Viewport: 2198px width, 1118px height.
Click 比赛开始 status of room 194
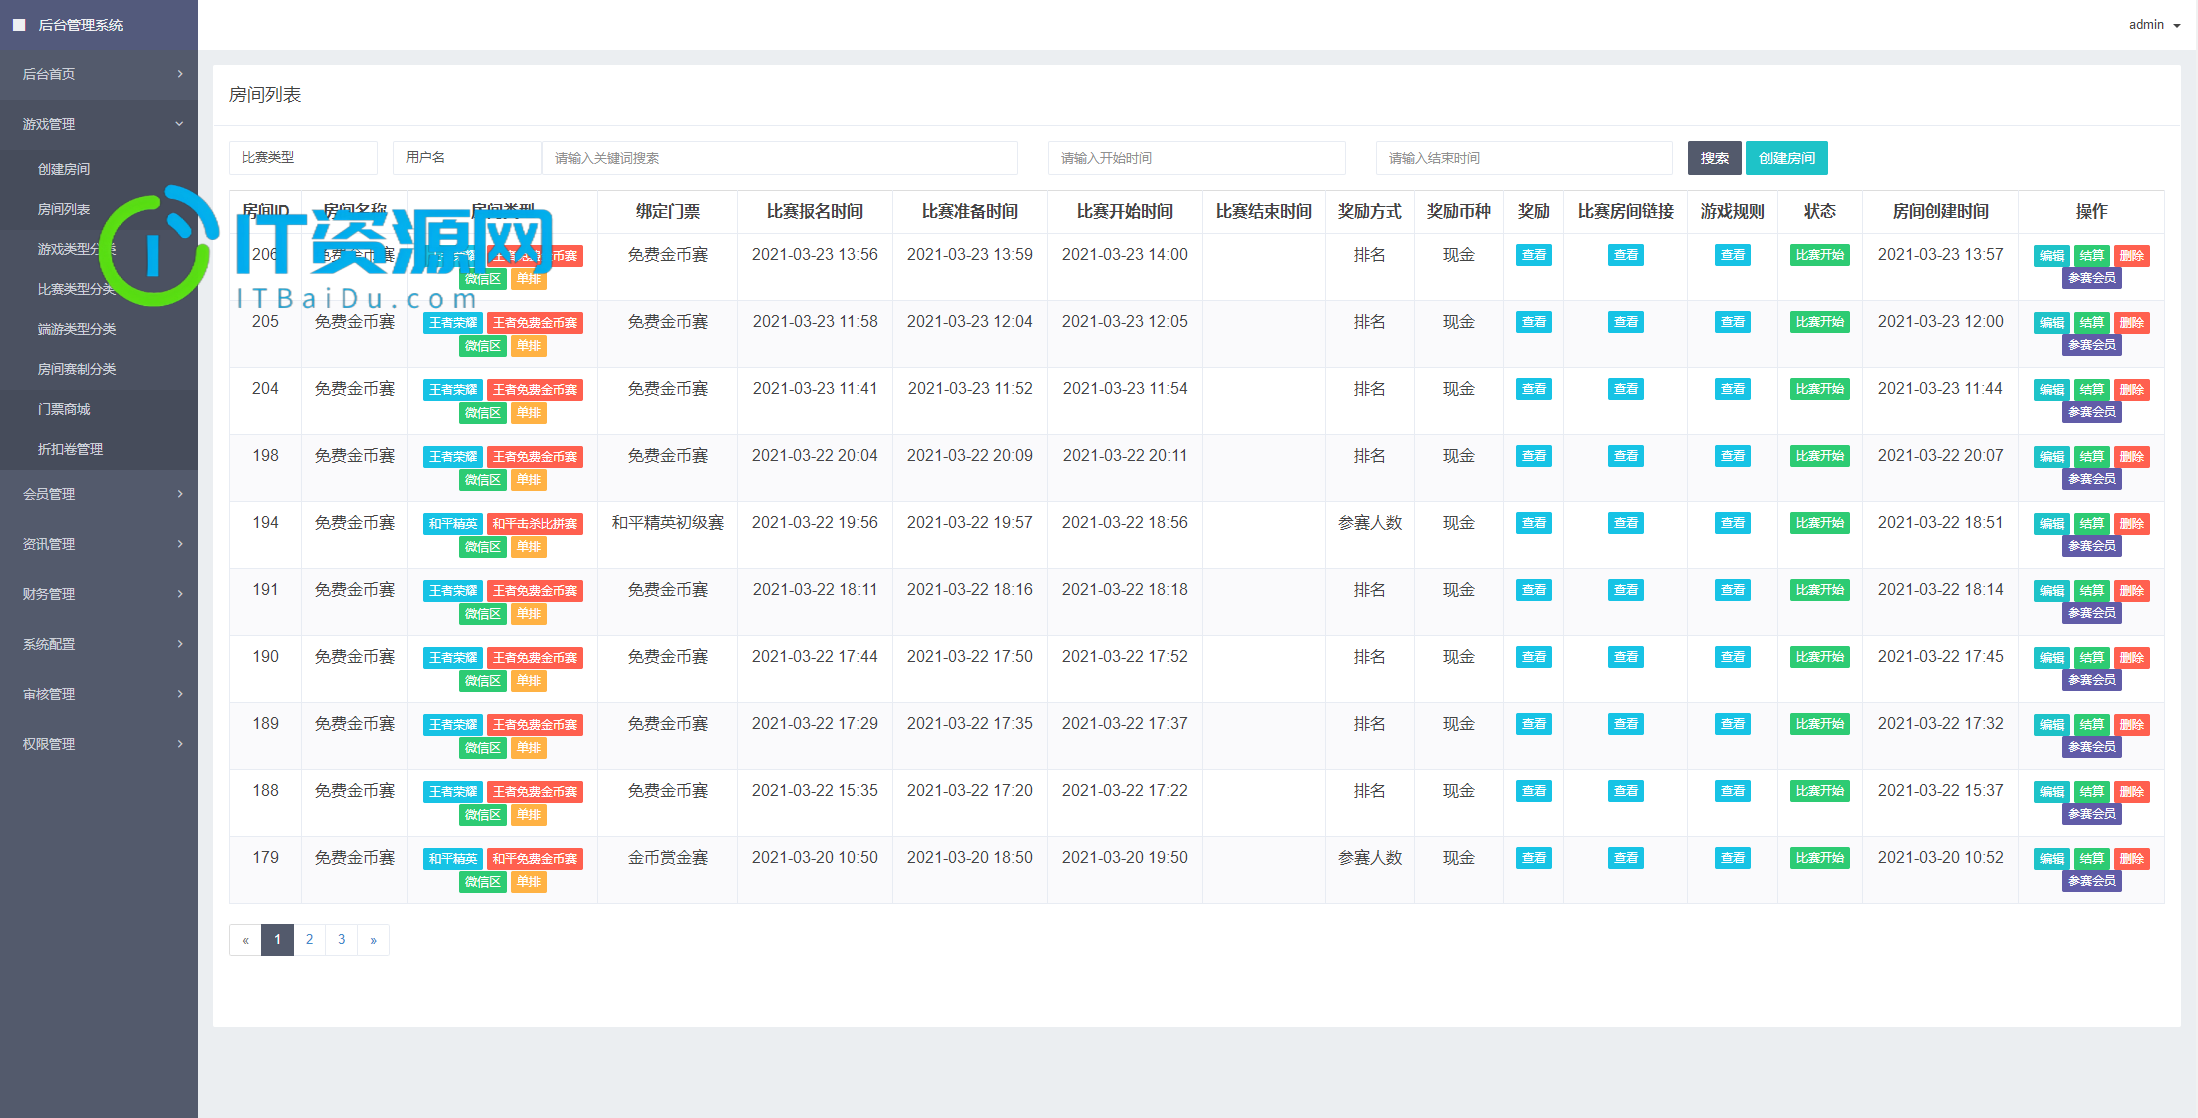[x=1819, y=523]
